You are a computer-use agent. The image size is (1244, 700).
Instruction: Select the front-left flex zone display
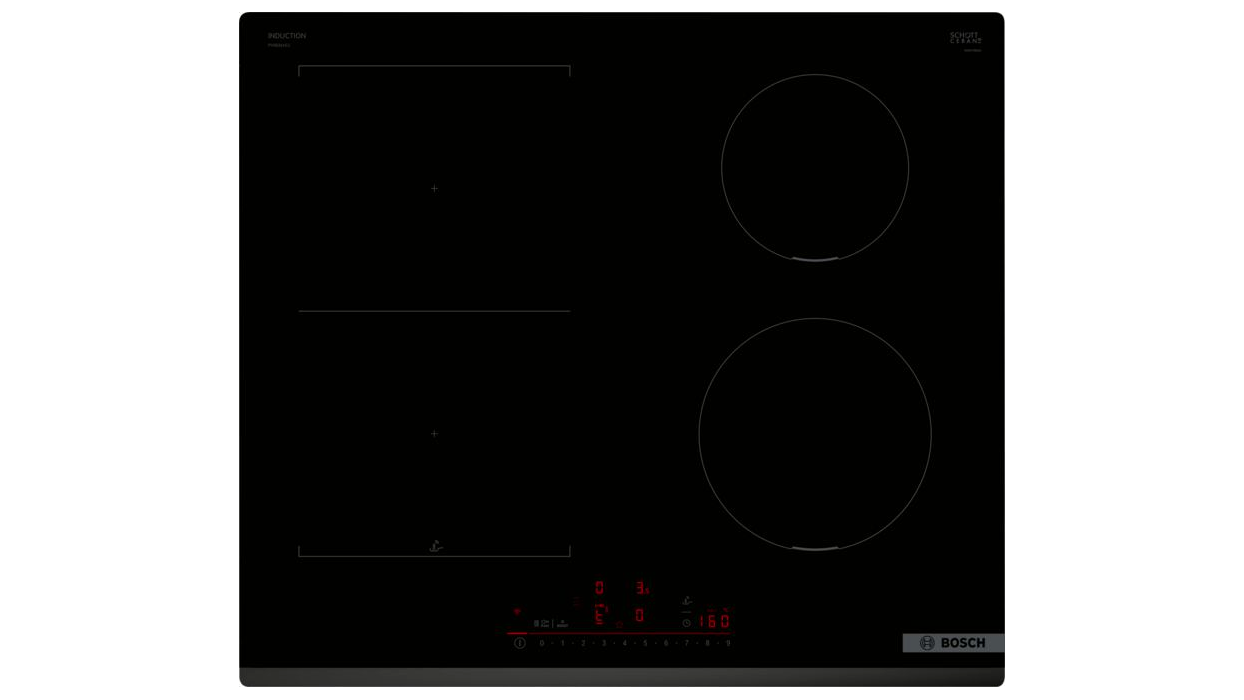coord(600,615)
